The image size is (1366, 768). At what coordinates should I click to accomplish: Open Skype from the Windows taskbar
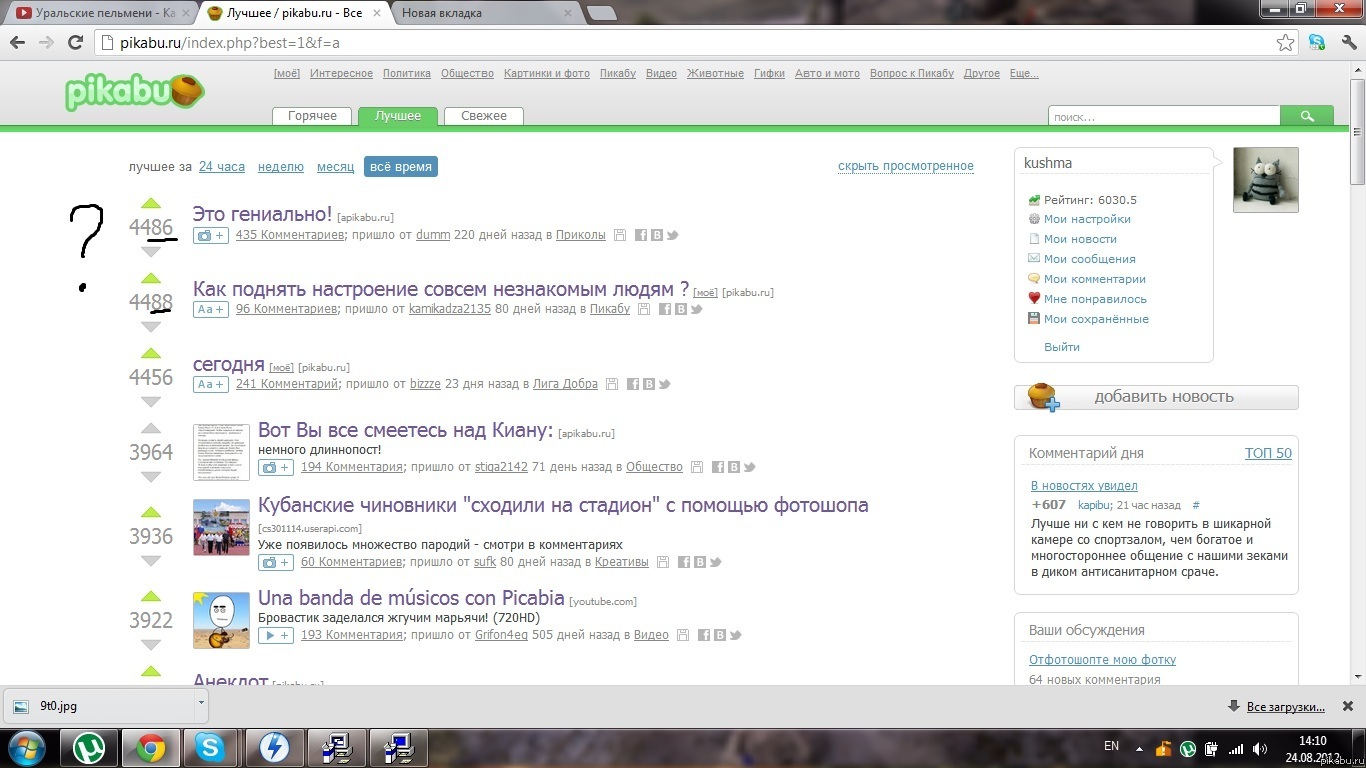[211, 747]
